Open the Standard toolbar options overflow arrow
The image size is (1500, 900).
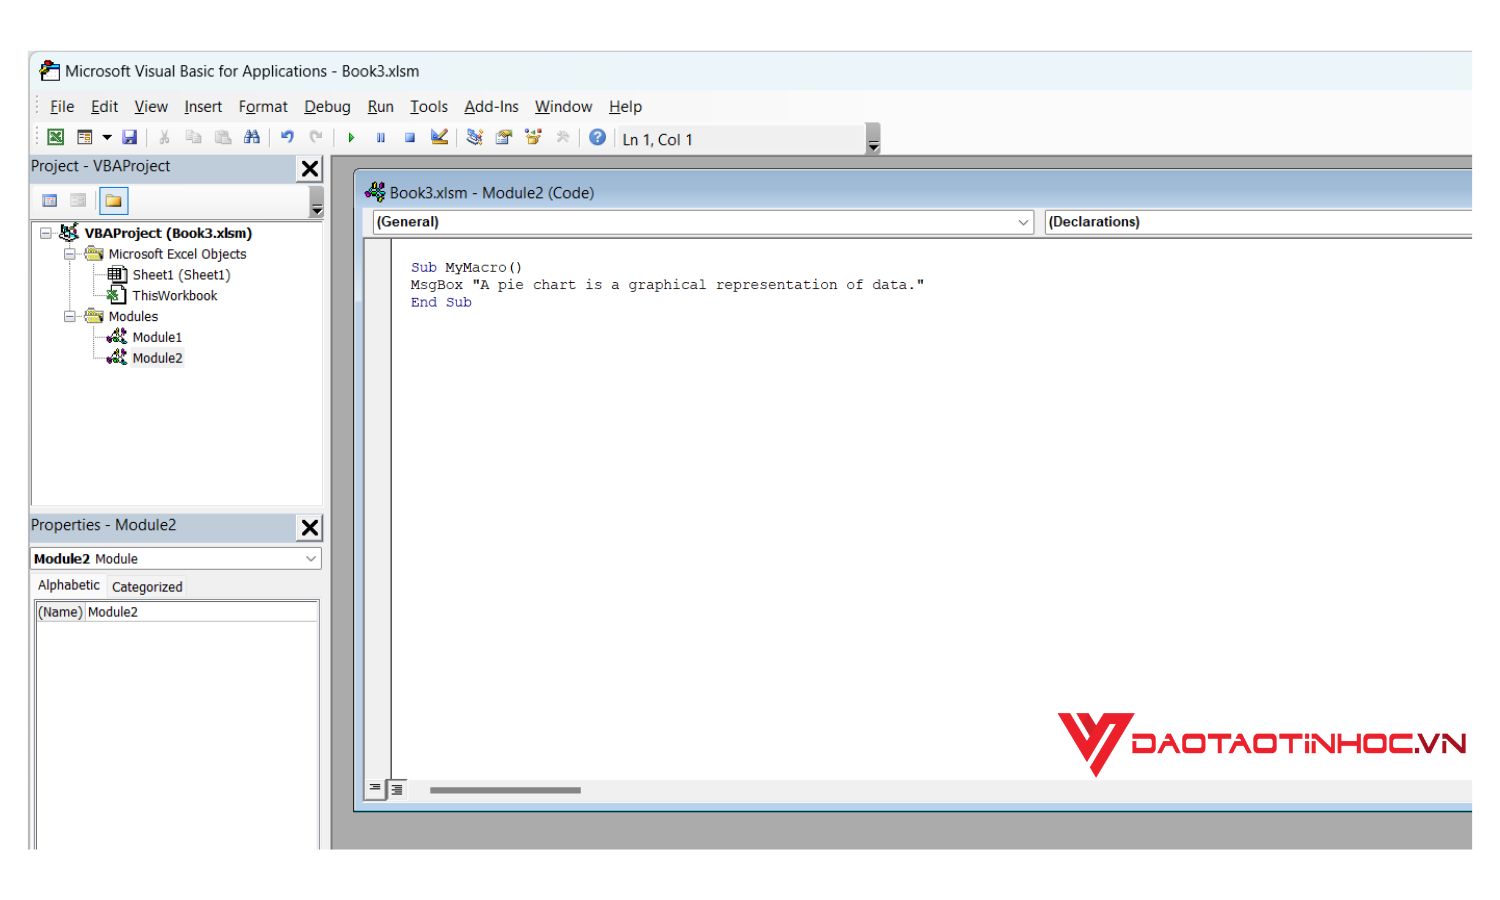pyautogui.click(x=873, y=139)
